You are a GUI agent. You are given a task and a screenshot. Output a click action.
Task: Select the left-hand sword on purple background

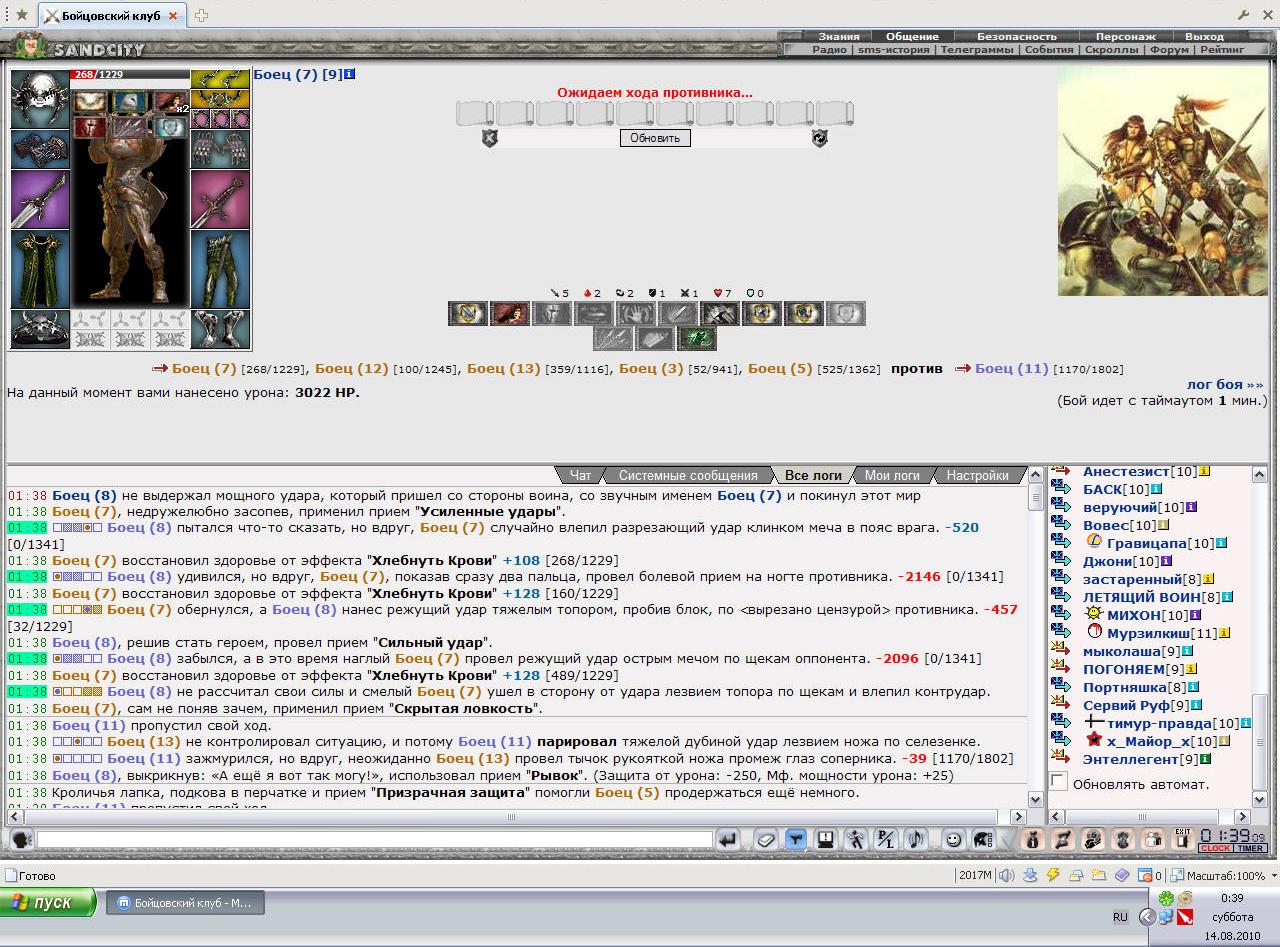40,199
